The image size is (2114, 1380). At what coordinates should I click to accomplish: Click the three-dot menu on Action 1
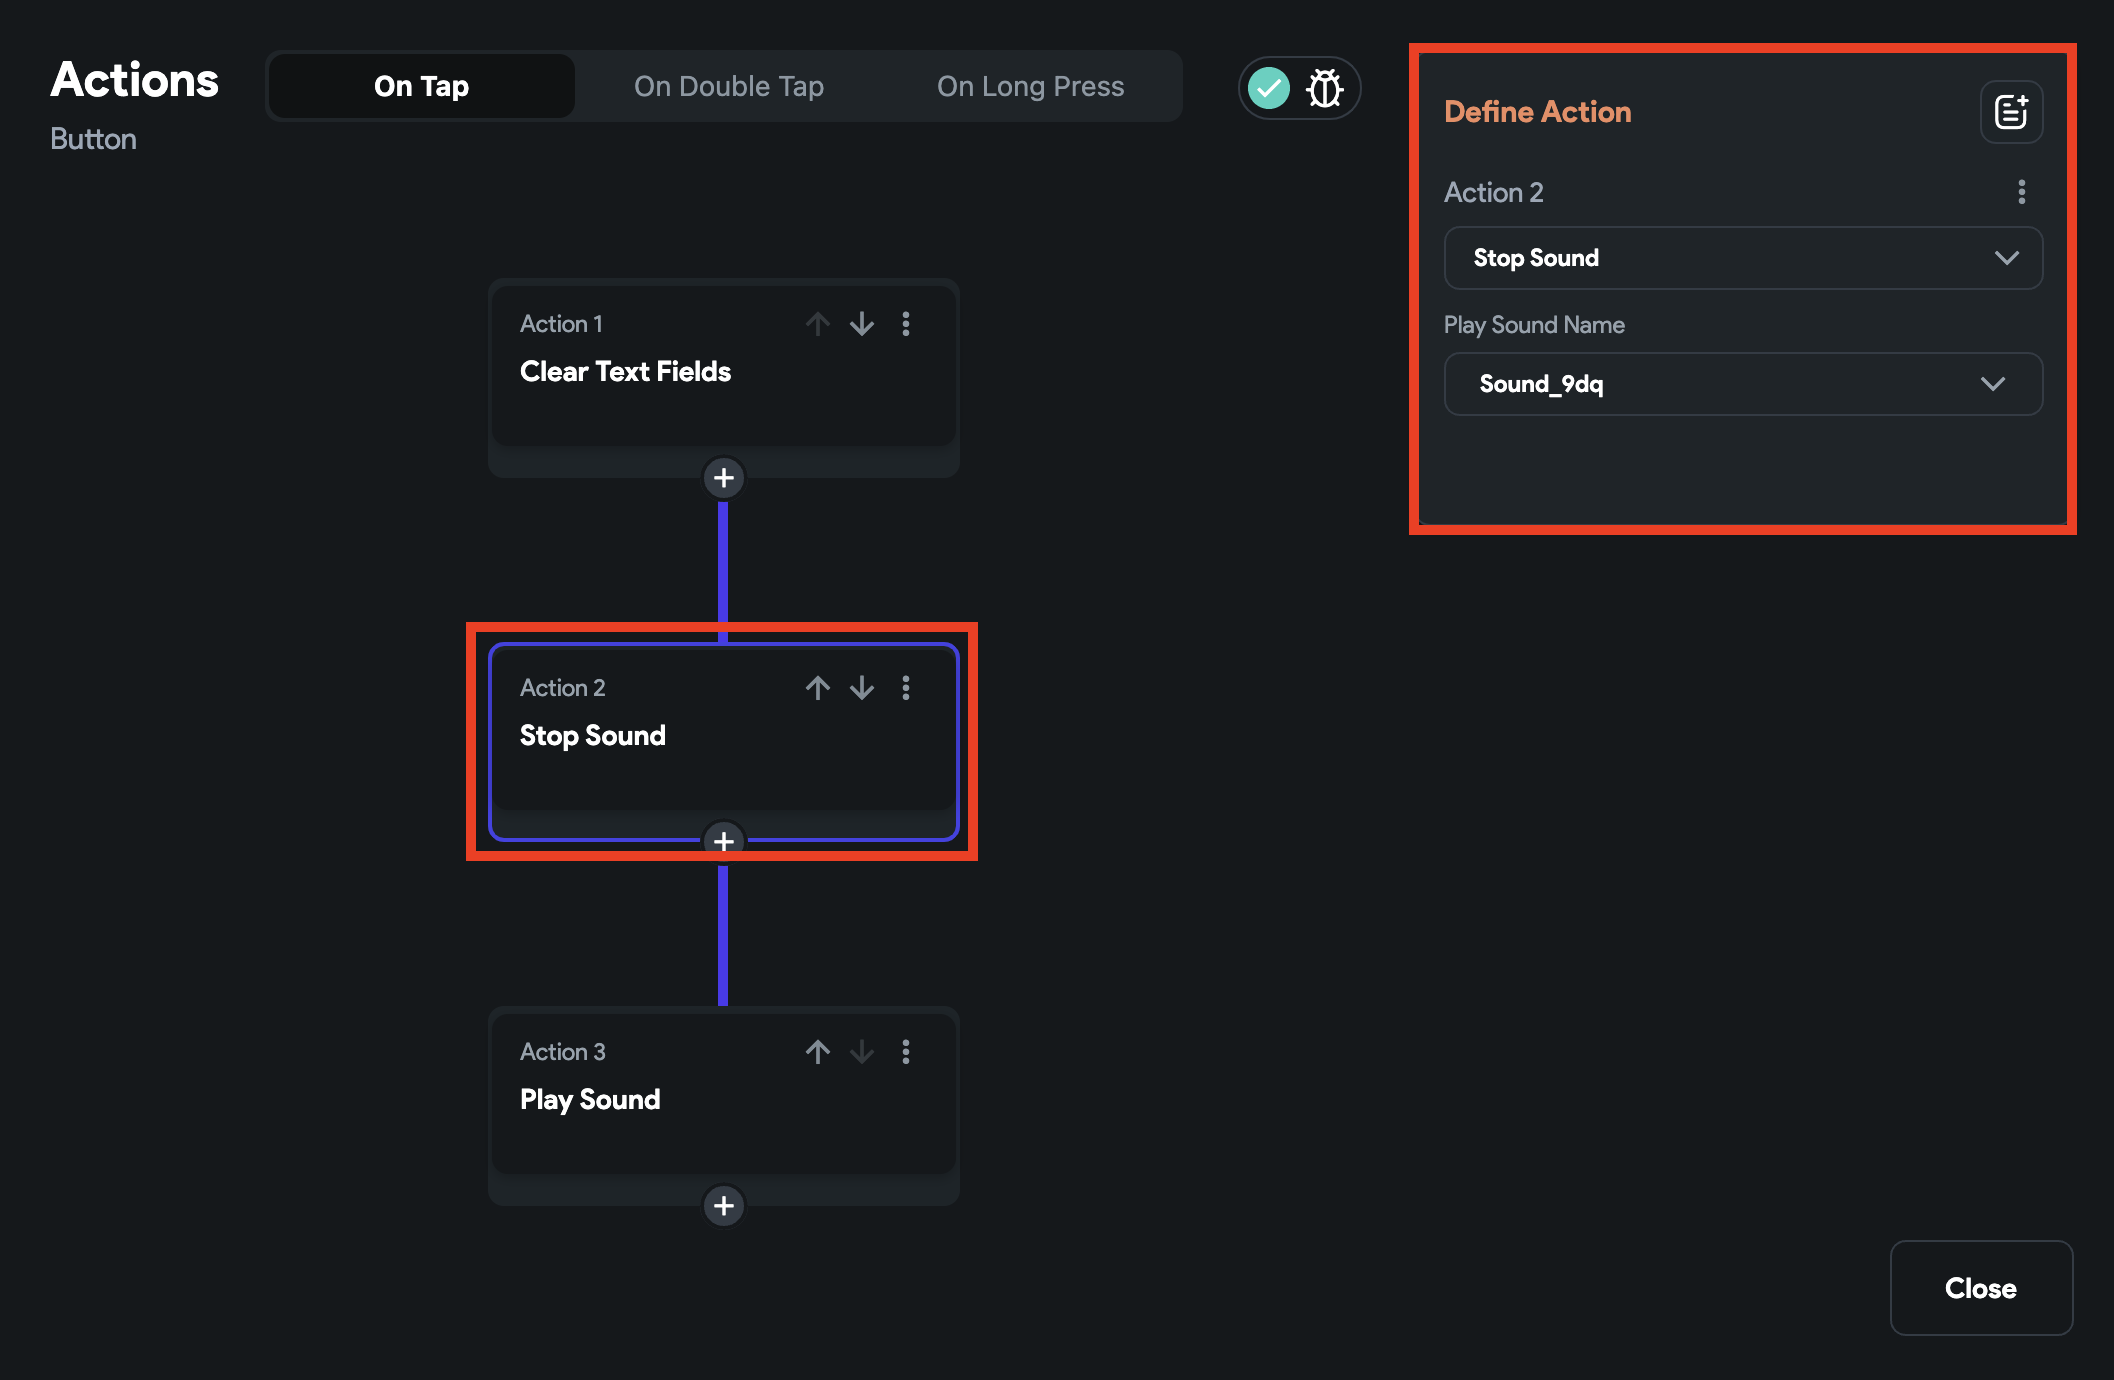[x=908, y=323]
